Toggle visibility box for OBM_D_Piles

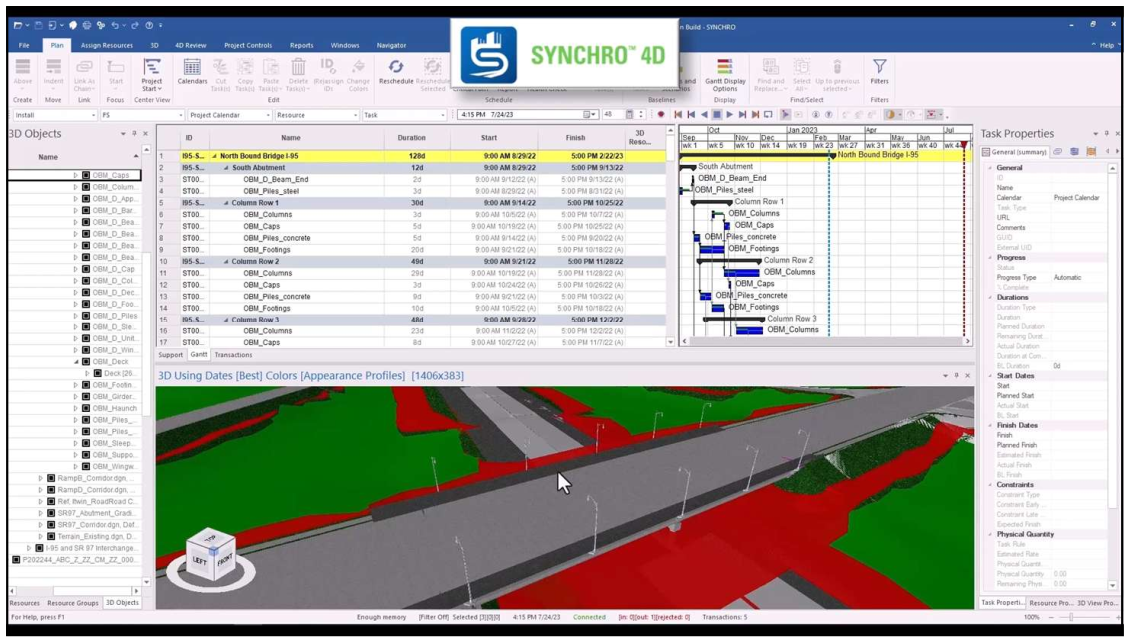point(86,316)
